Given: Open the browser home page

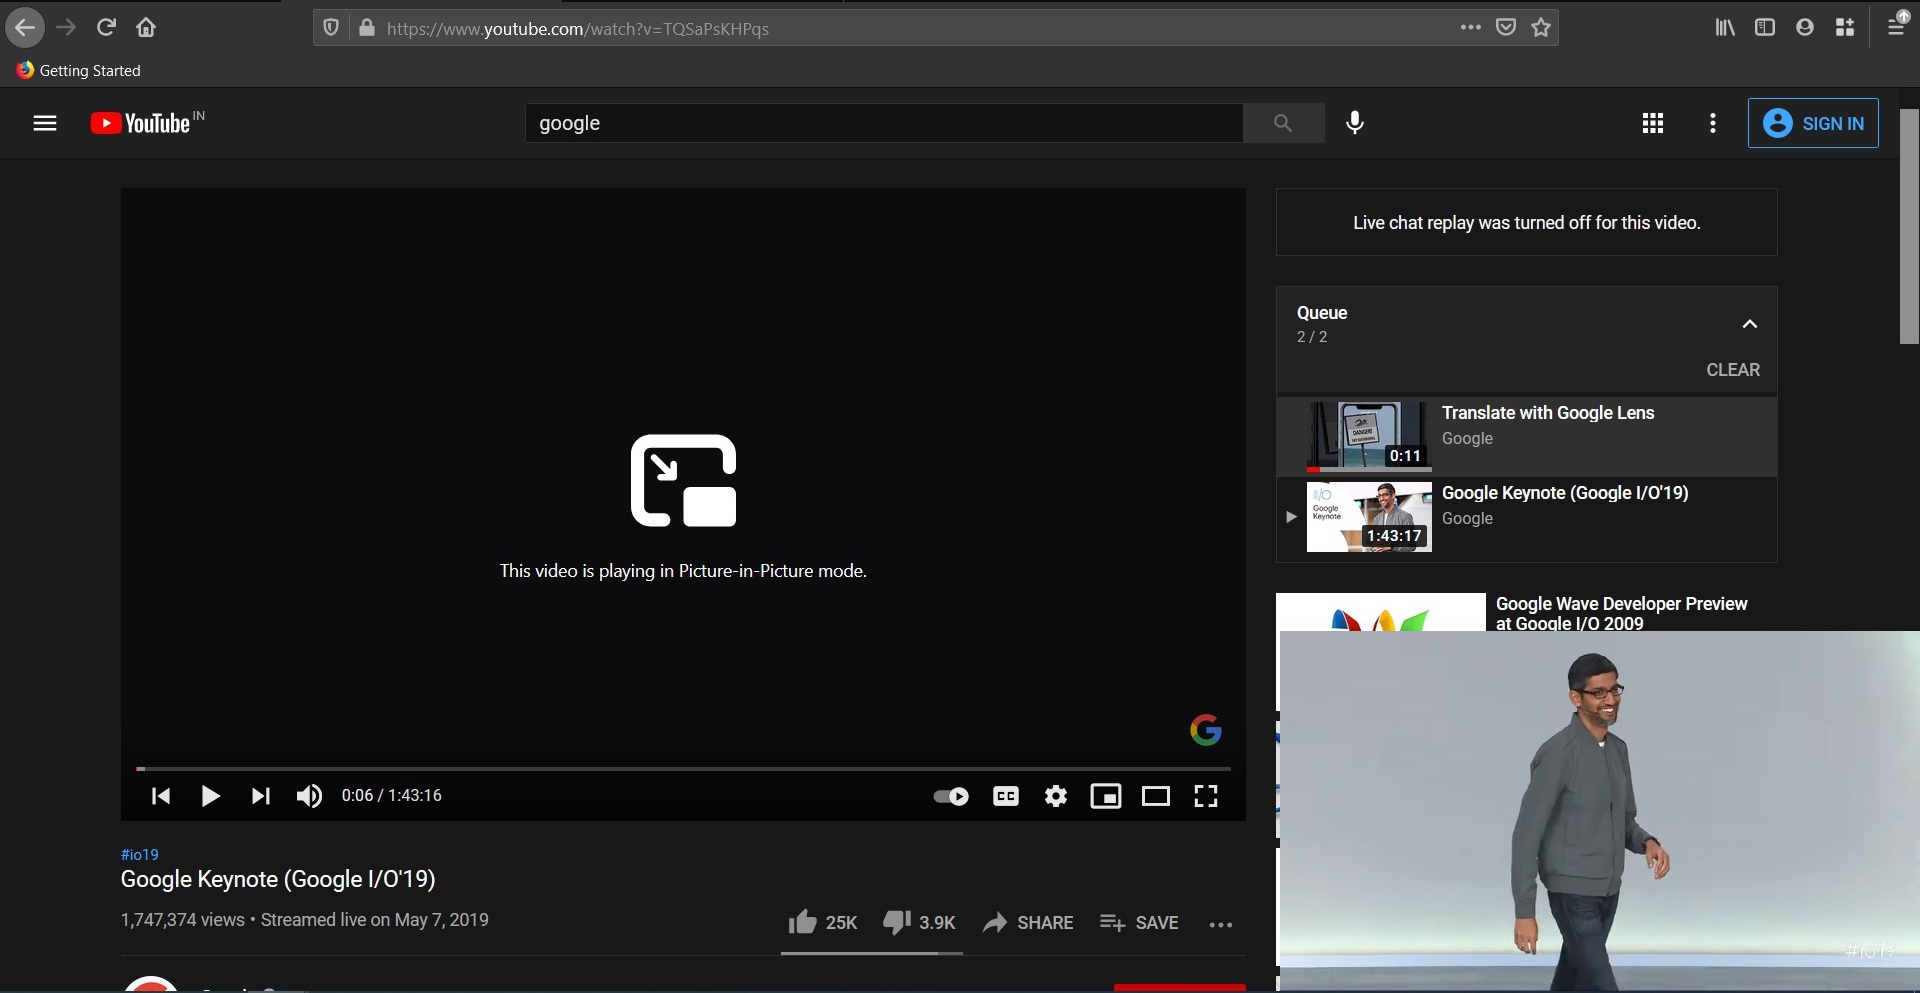Looking at the screenshot, I should pos(146,28).
